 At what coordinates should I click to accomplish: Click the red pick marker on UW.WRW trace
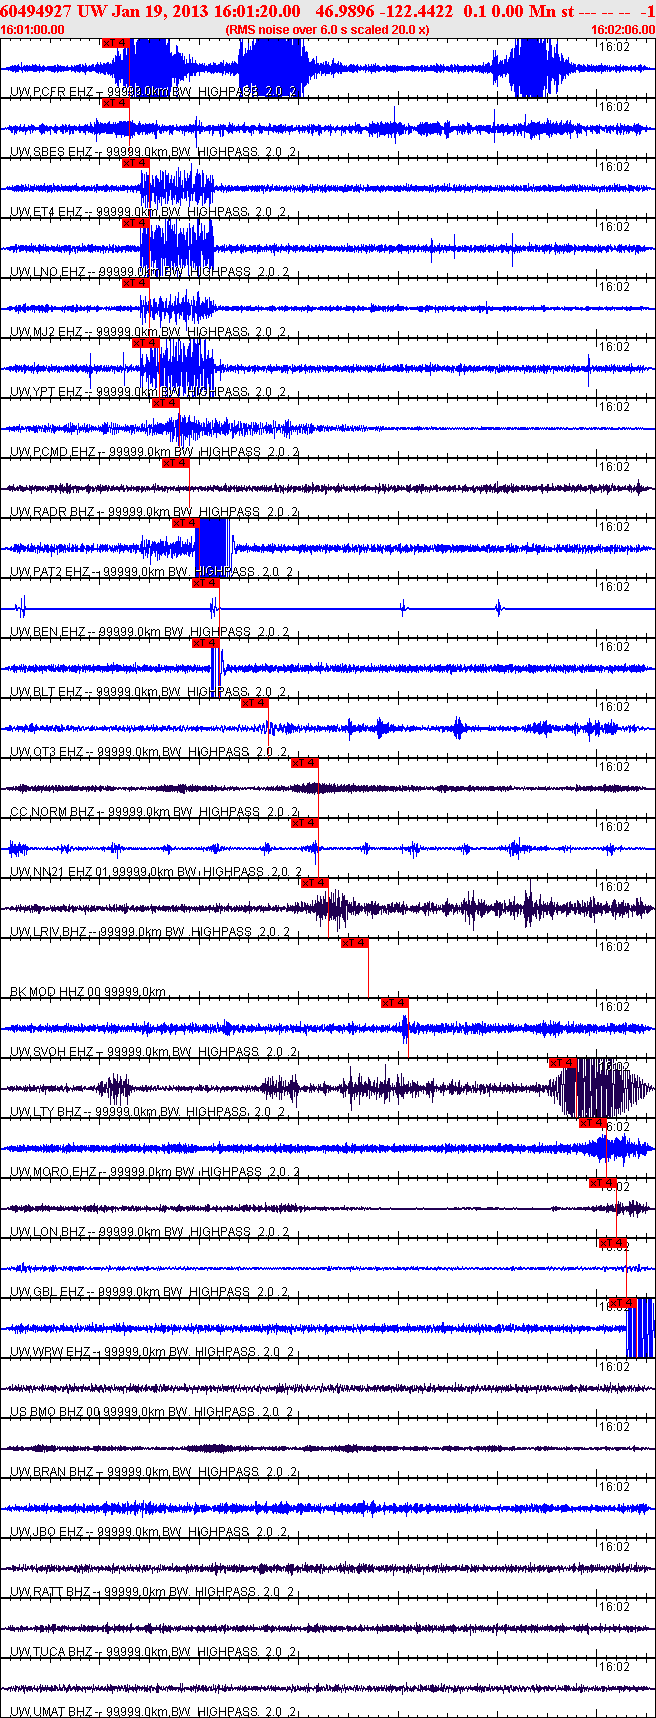pos(622,1303)
